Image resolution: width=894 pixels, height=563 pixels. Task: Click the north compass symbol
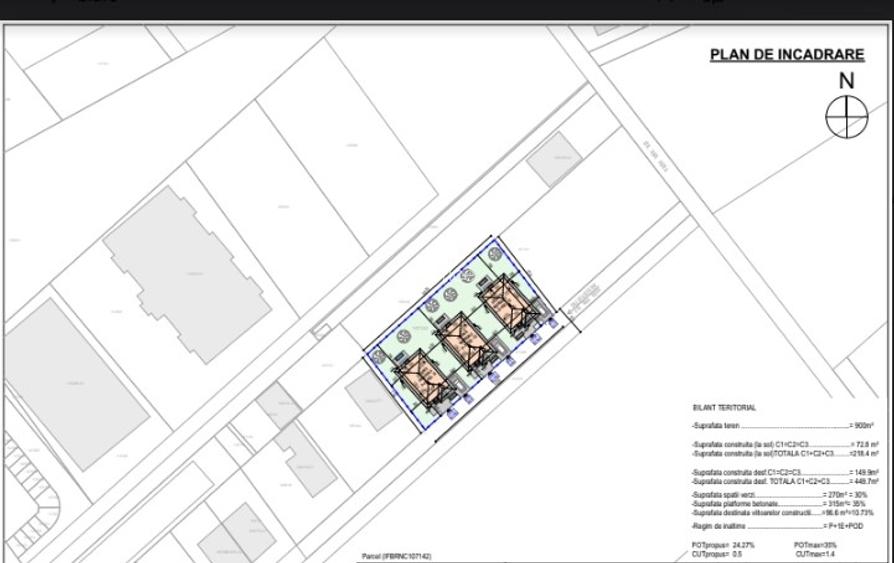846,118
